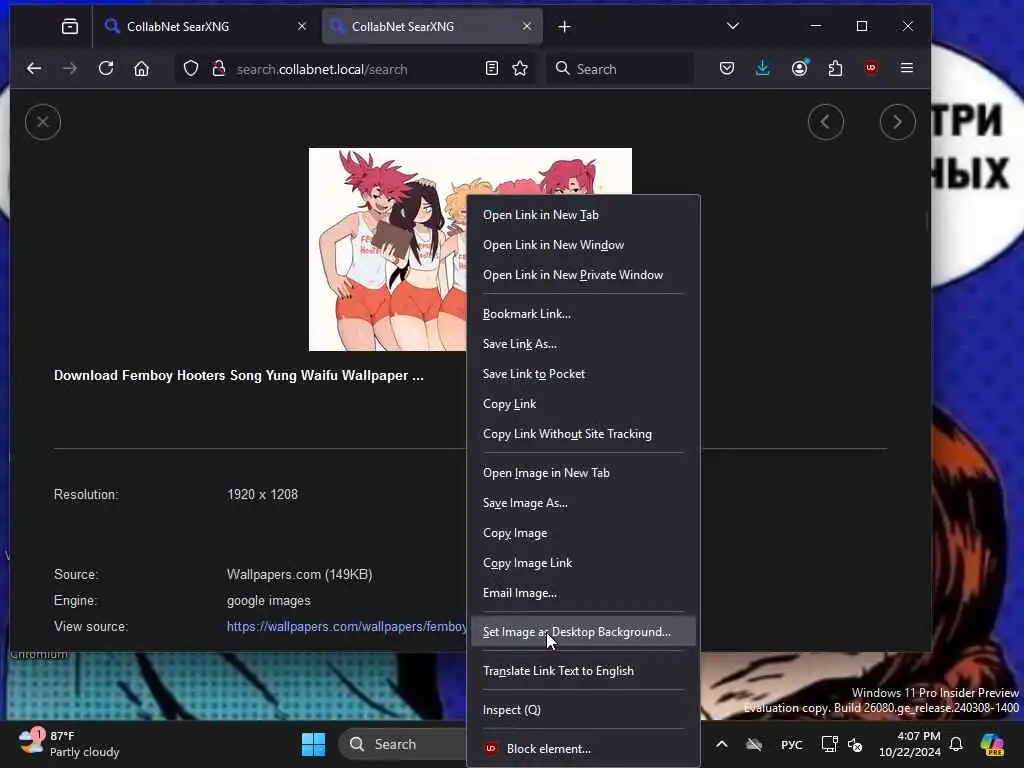Open a new tab with plus
The image size is (1024, 768).
pos(564,27)
